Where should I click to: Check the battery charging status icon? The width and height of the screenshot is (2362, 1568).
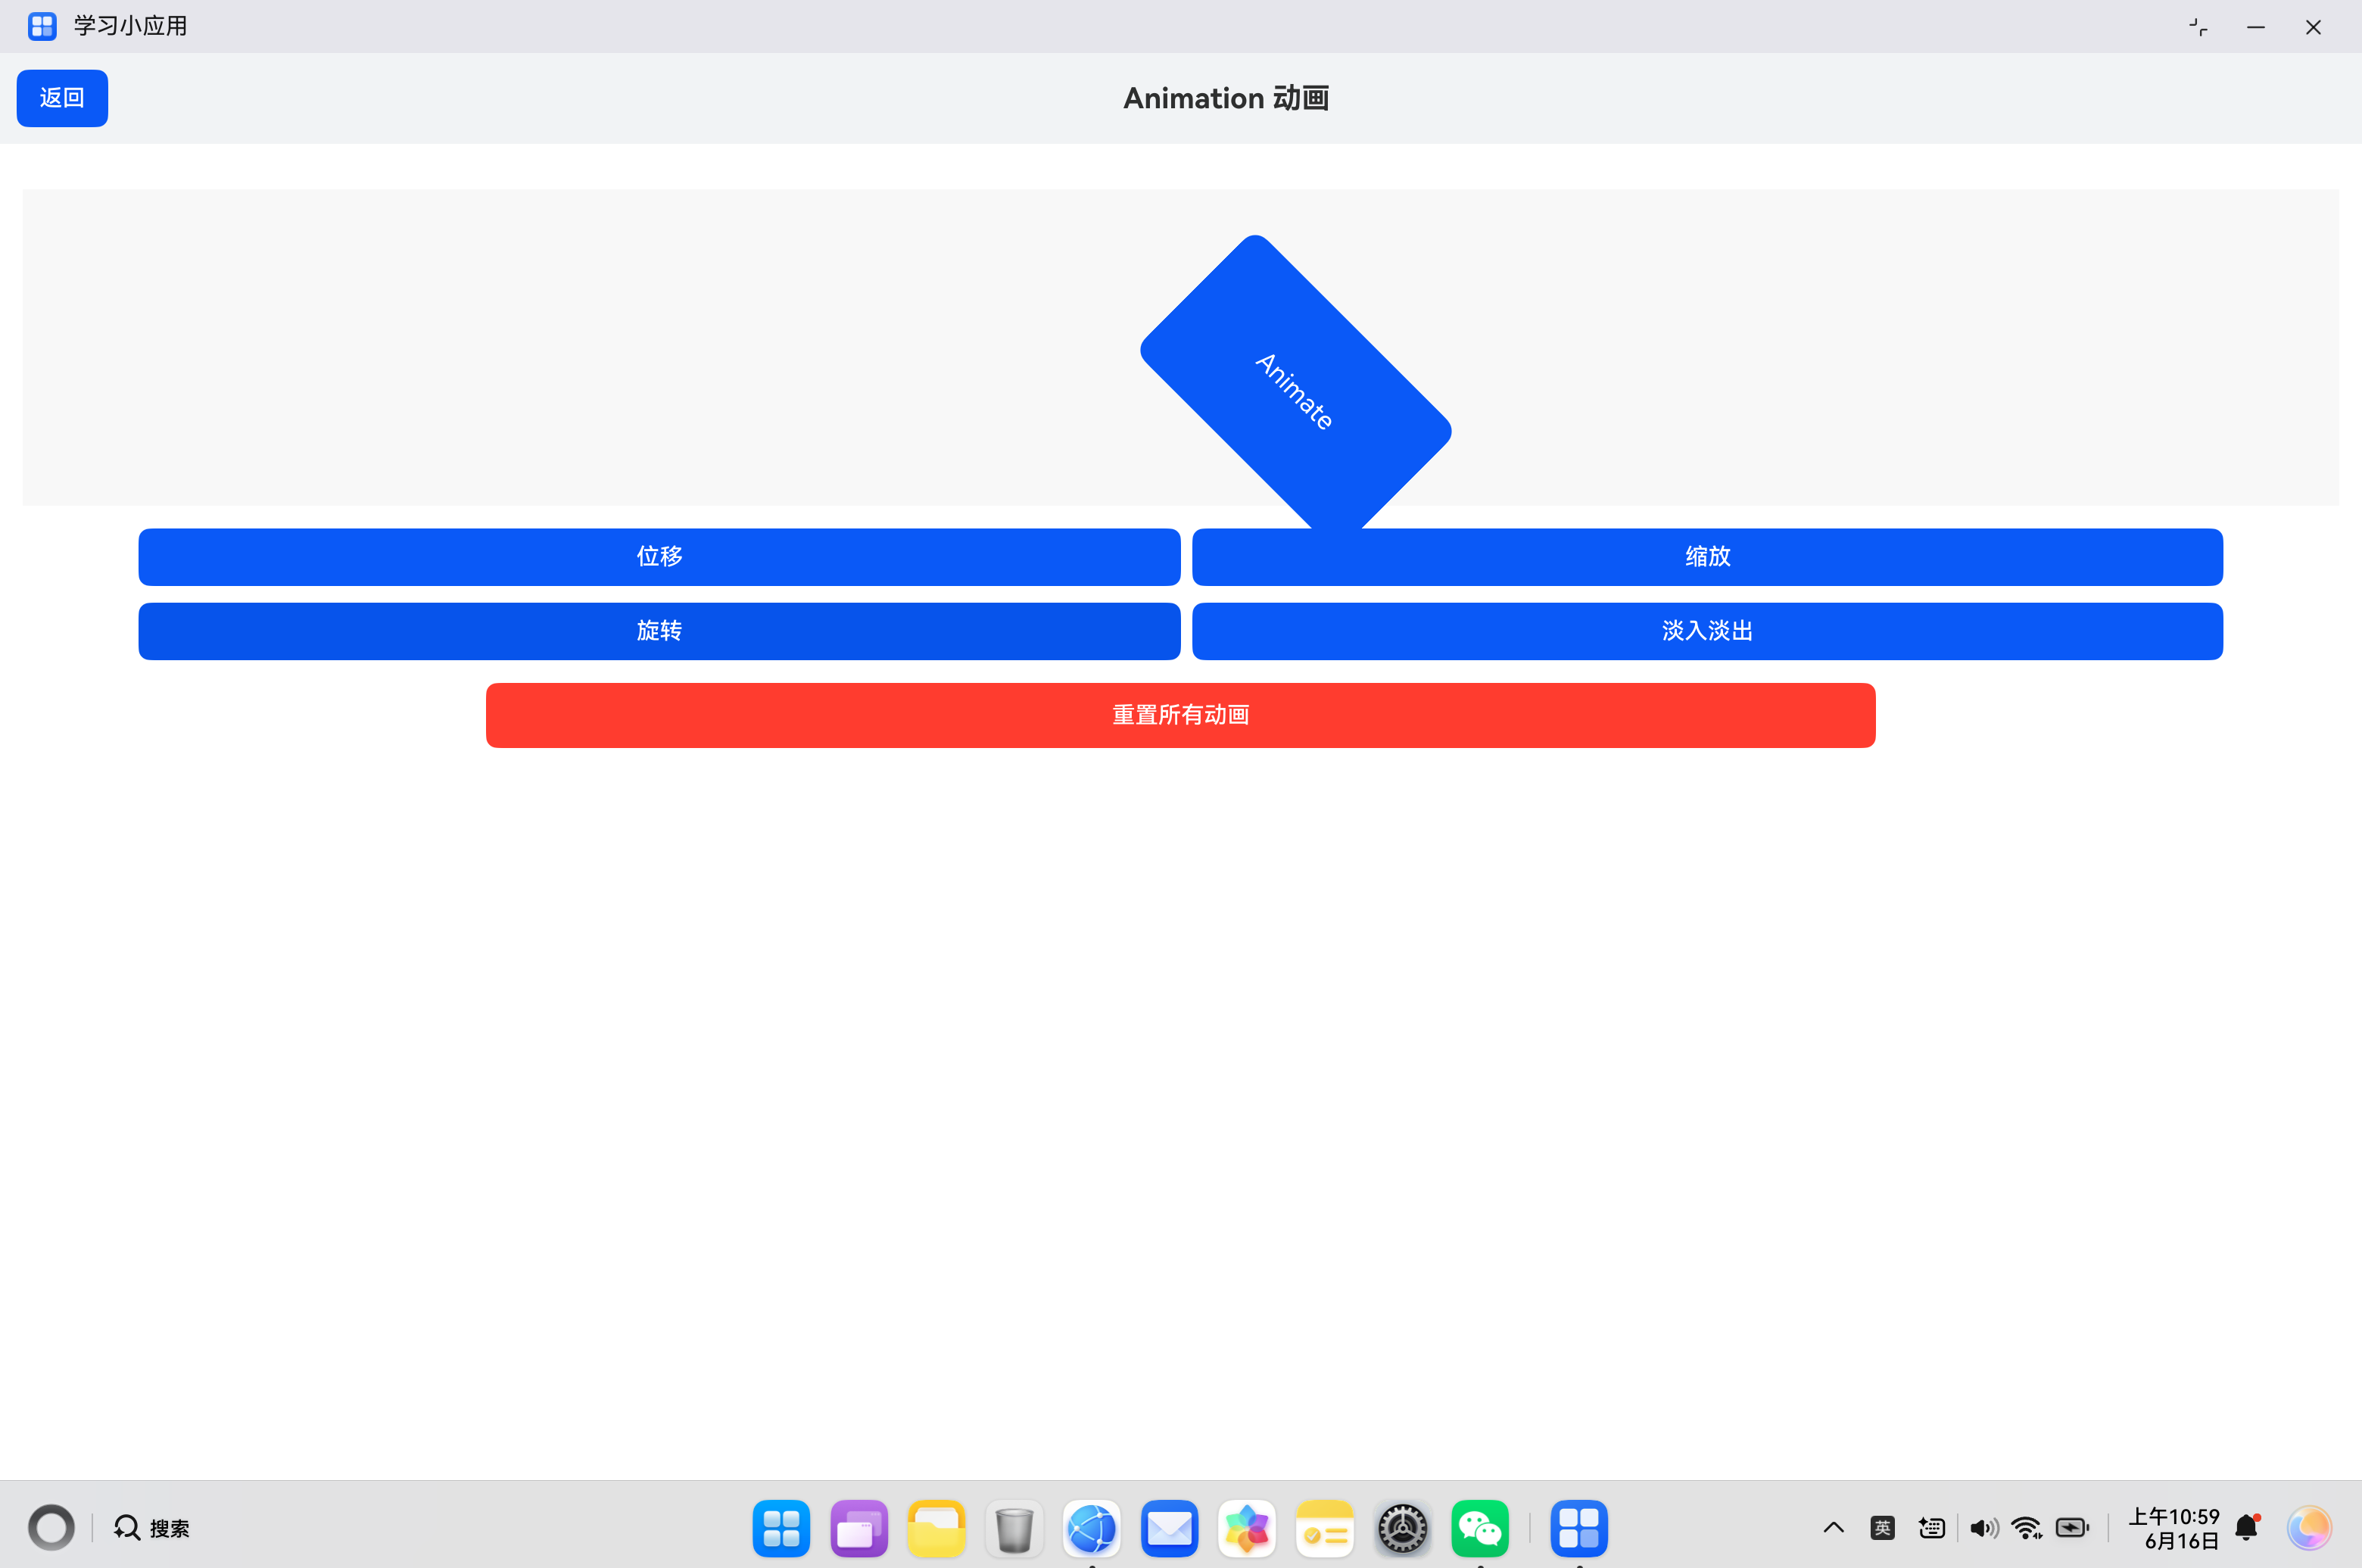2073,1527
